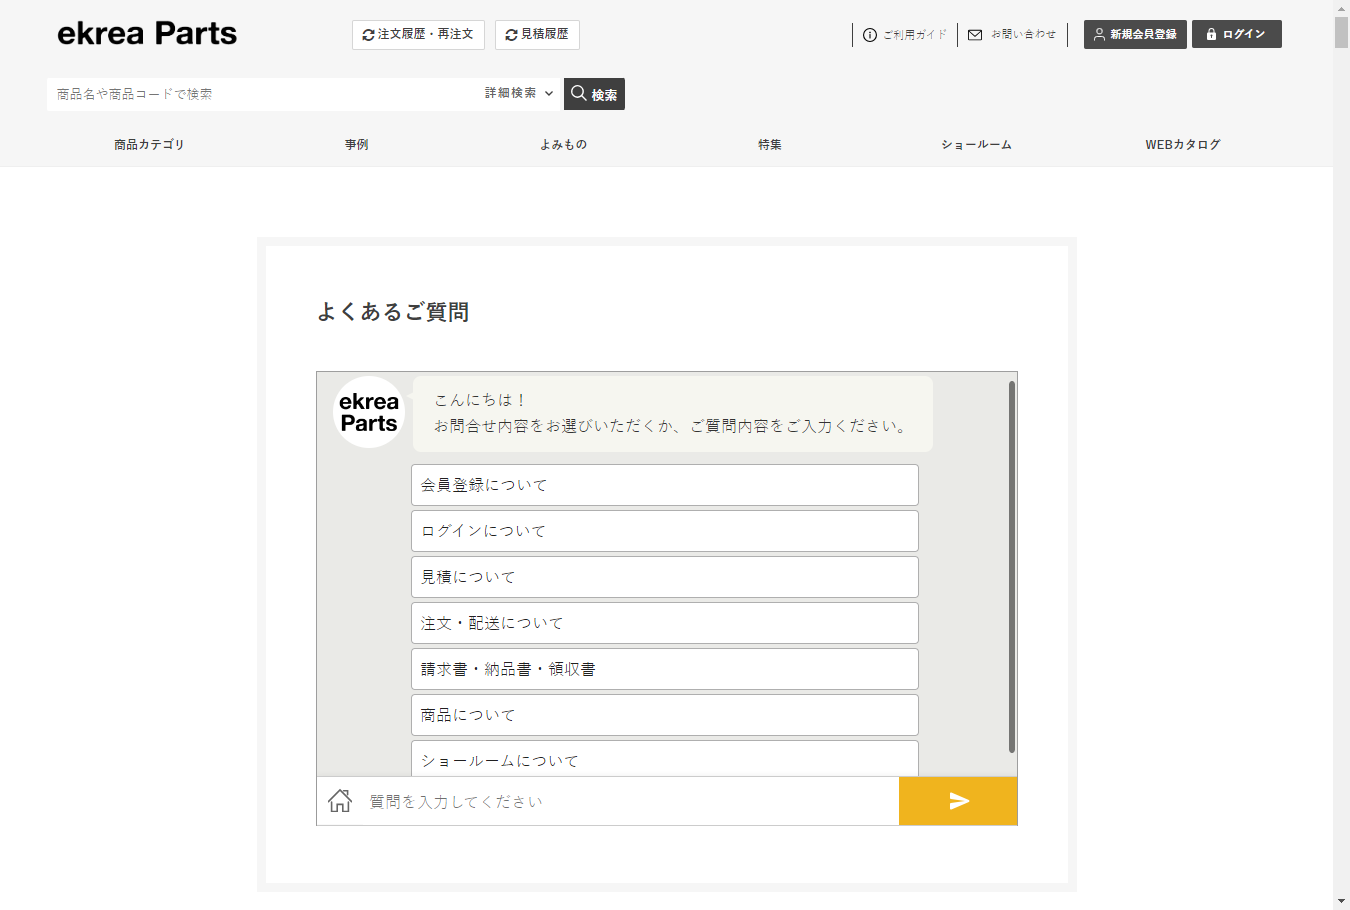Open the 事例 menu item
Image resolution: width=1350 pixels, height=910 pixels.
click(356, 145)
